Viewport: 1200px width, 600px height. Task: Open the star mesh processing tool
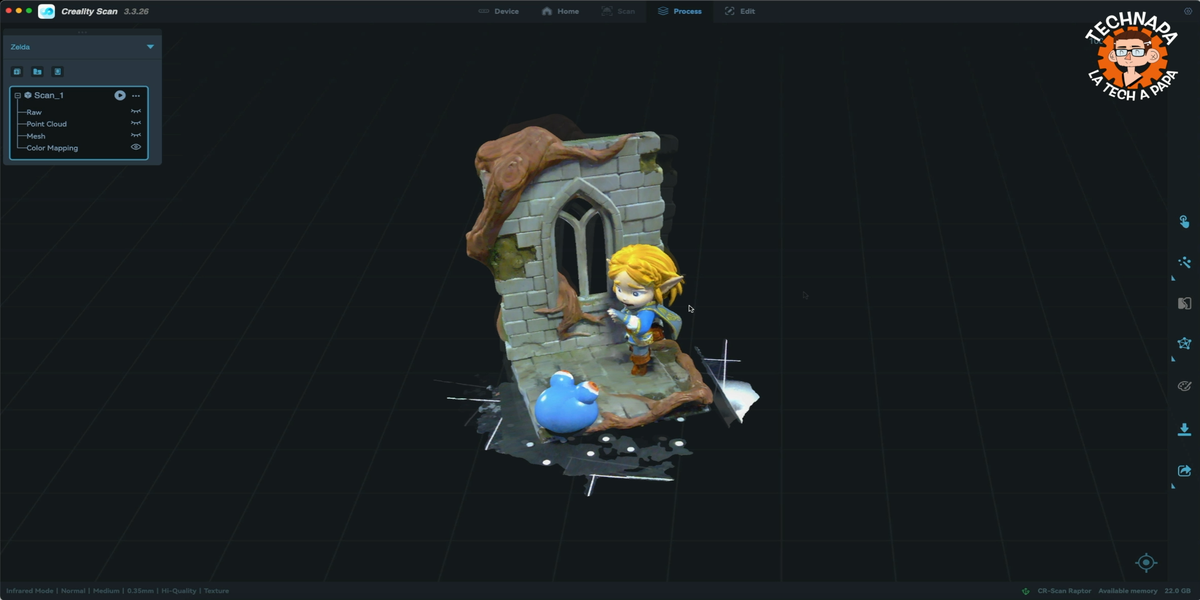(x=1184, y=343)
